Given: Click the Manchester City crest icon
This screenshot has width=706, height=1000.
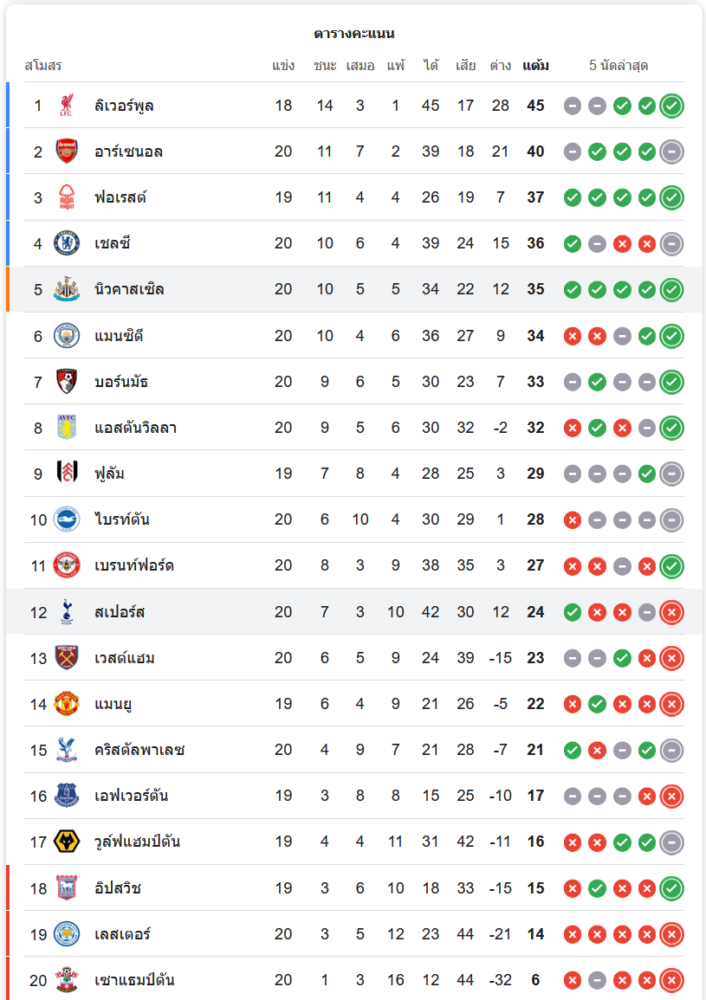Looking at the screenshot, I should point(67,335).
